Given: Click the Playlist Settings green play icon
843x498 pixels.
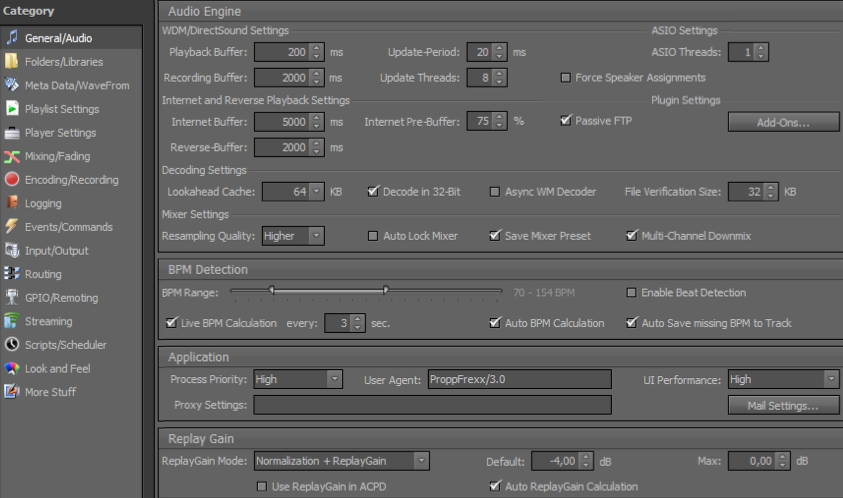Looking at the screenshot, I should [x=12, y=109].
